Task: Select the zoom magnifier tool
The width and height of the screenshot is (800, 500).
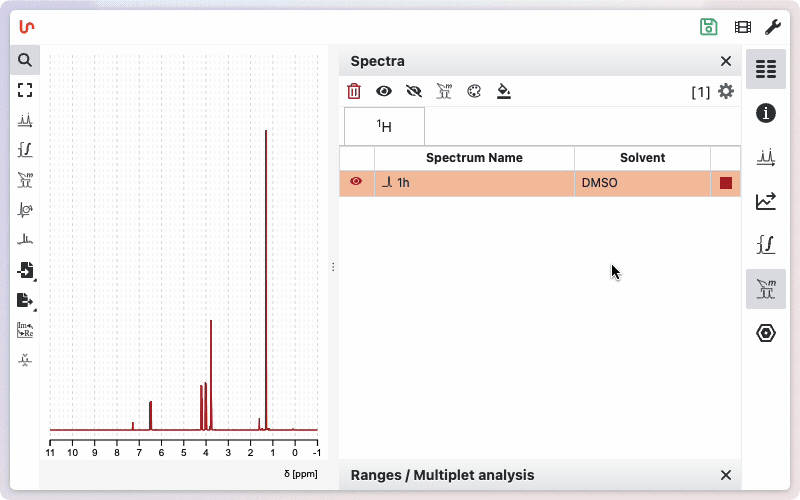Action: point(25,60)
